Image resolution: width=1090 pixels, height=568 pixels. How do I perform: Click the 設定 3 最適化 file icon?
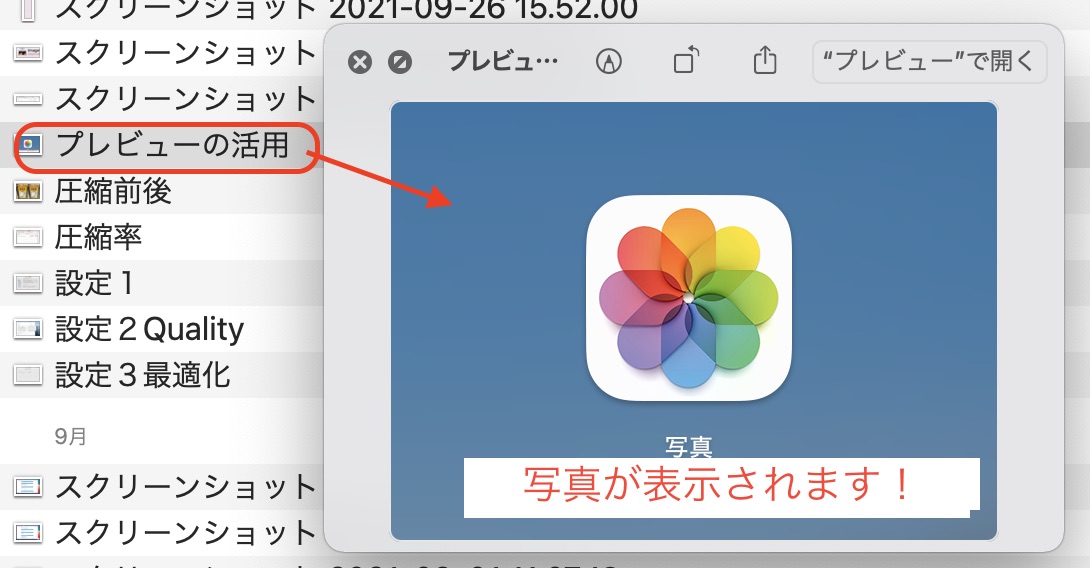tap(28, 375)
